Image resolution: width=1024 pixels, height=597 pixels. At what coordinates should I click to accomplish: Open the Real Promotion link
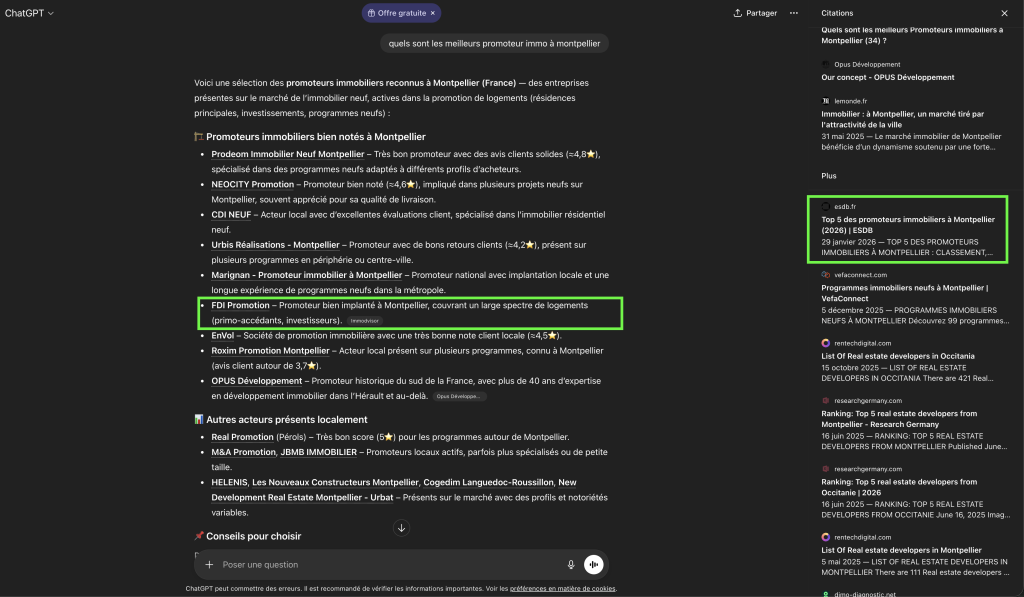click(x=242, y=437)
